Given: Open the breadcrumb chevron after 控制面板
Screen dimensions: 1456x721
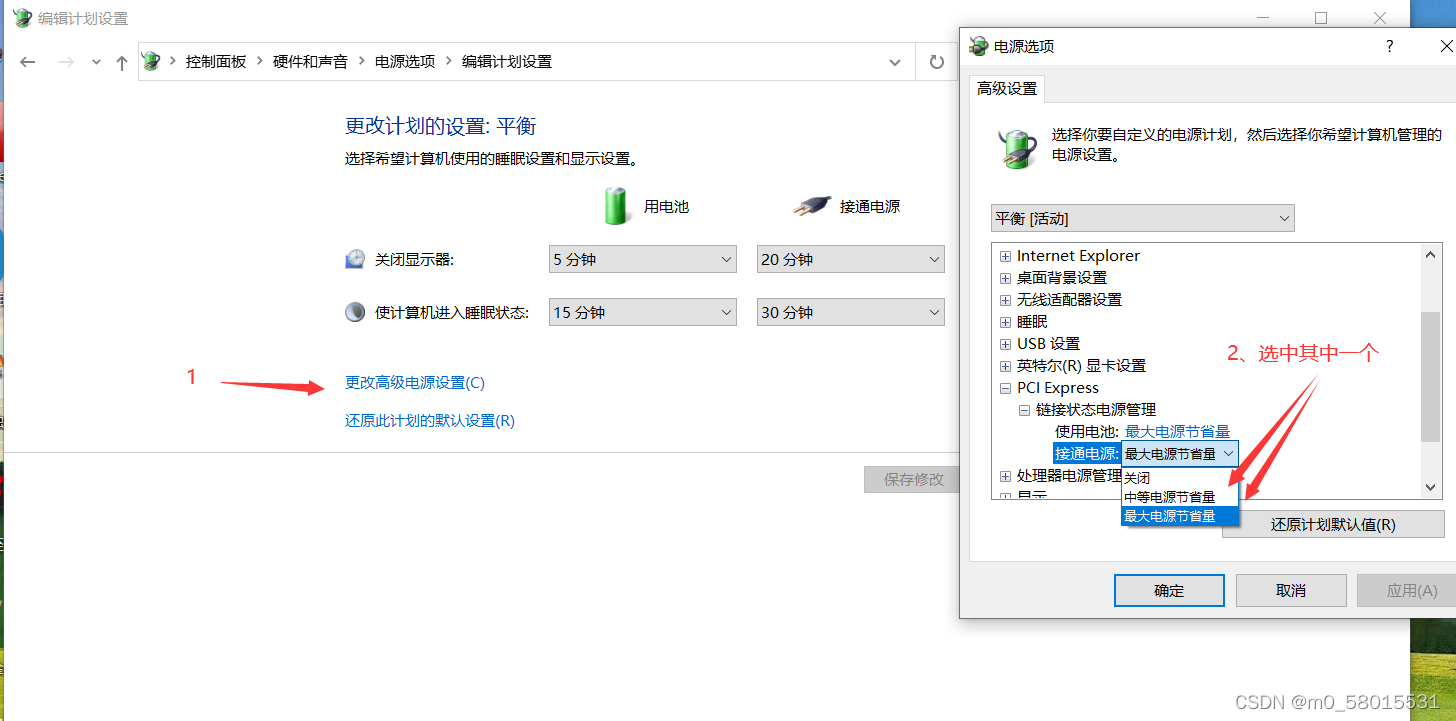Looking at the screenshot, I should click(x=260, y=61).
